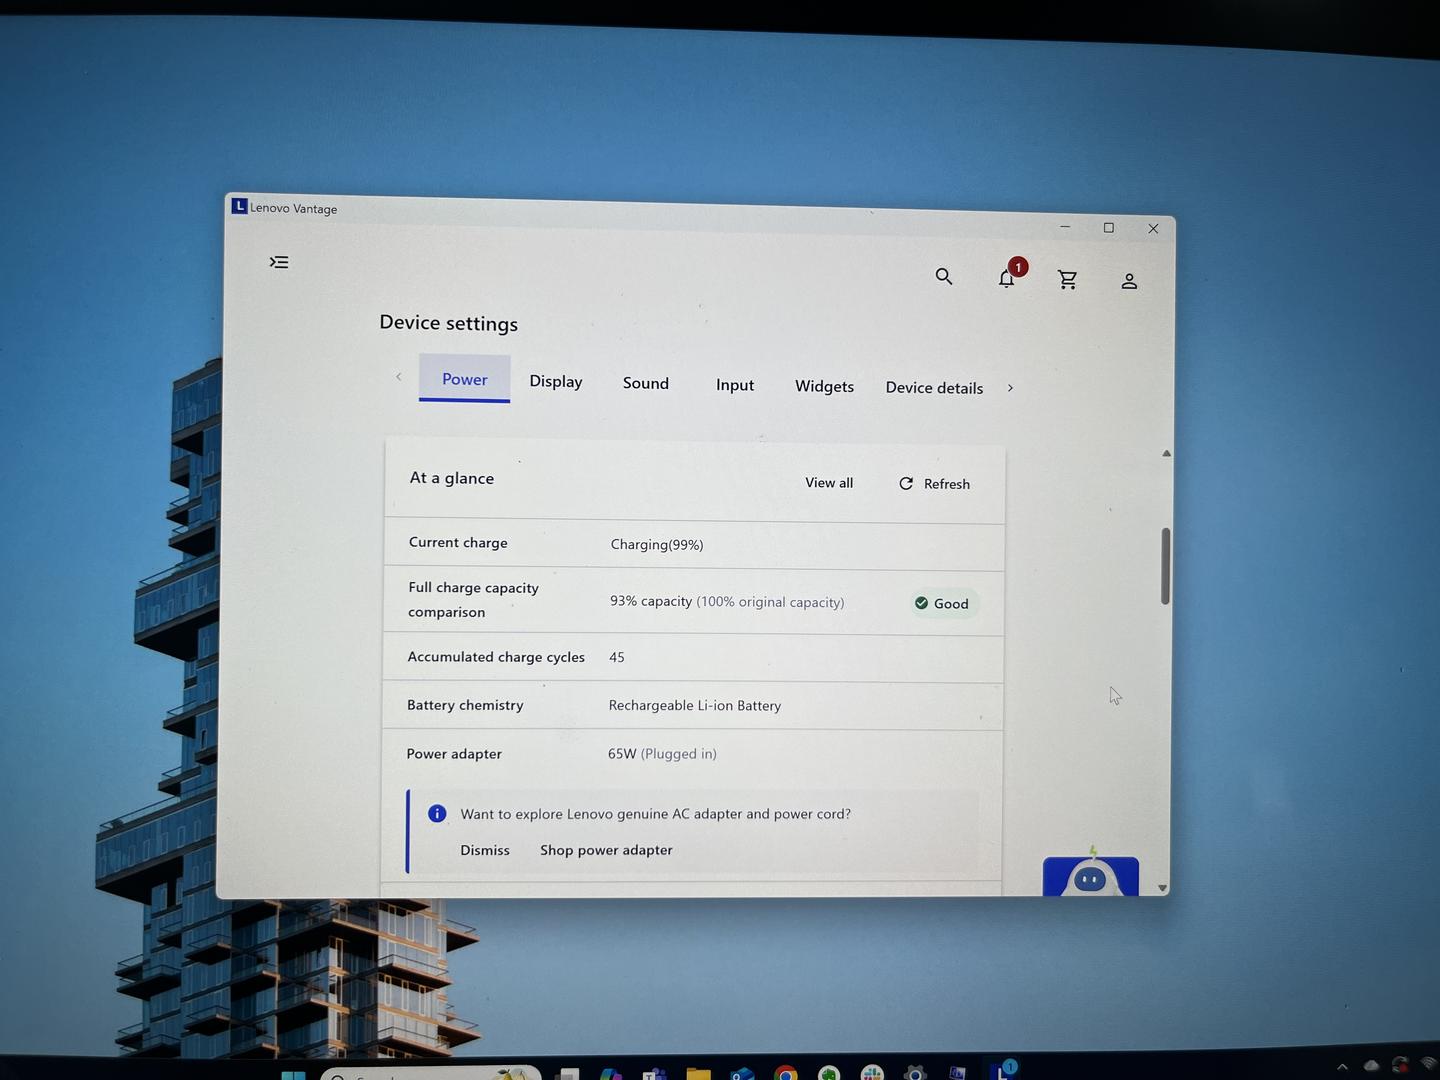The height and width of the screenshot is (1080, 1440).
Task: Switch to the Display tab
Action: (x=555, y=381)
